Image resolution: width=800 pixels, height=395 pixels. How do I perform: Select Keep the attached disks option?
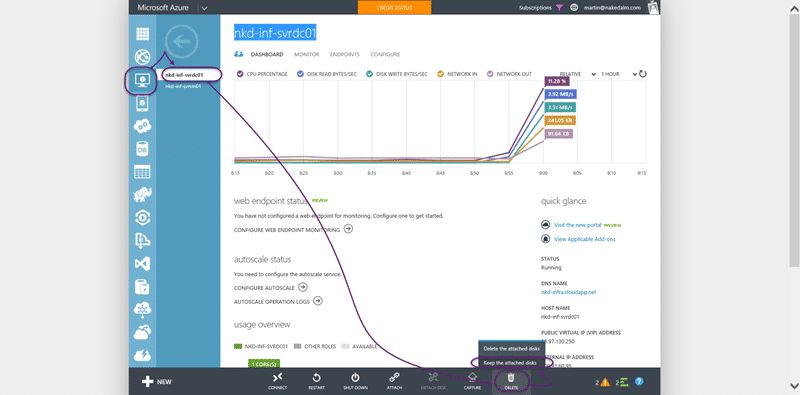[510, 362]
